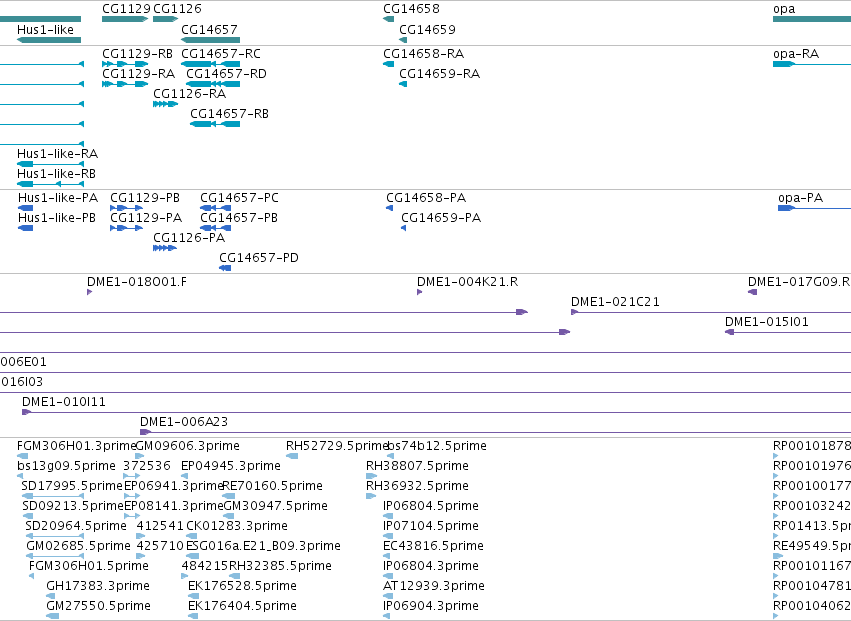Screen dimensions: 851x621
Task: Select the IP07104.5prime EST label
Action: tap(431, 526)
